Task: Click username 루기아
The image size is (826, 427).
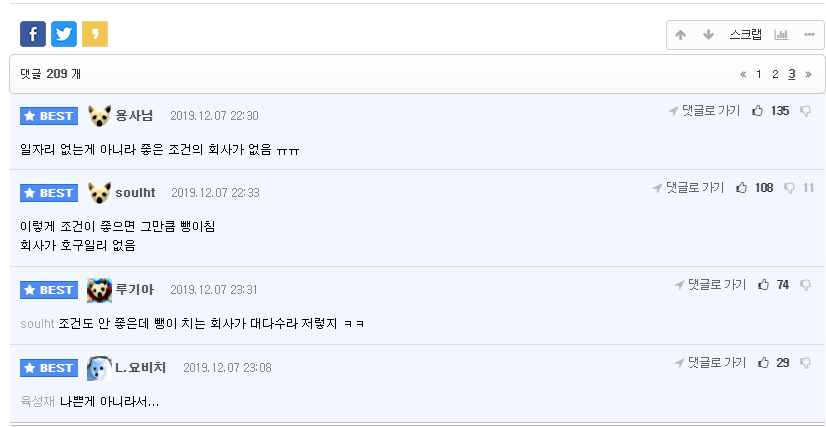Action: pos(135,290)
